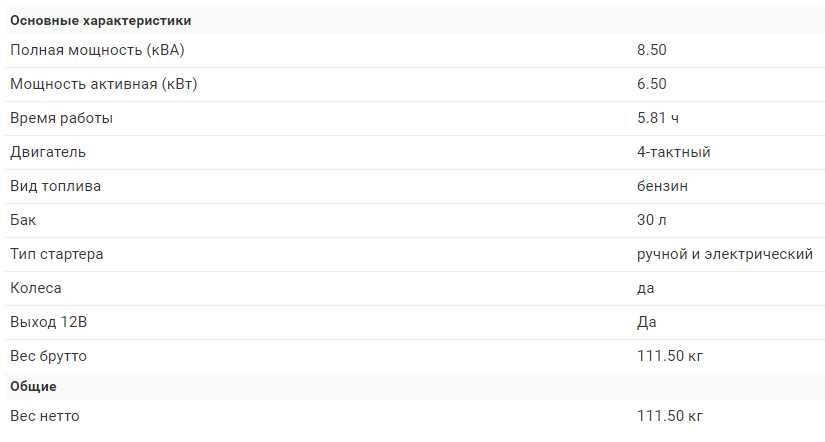Click the "Вес нетто" row label
This screenshot has width=825, height=442.
pyautogui.click(x=44, y=416)
